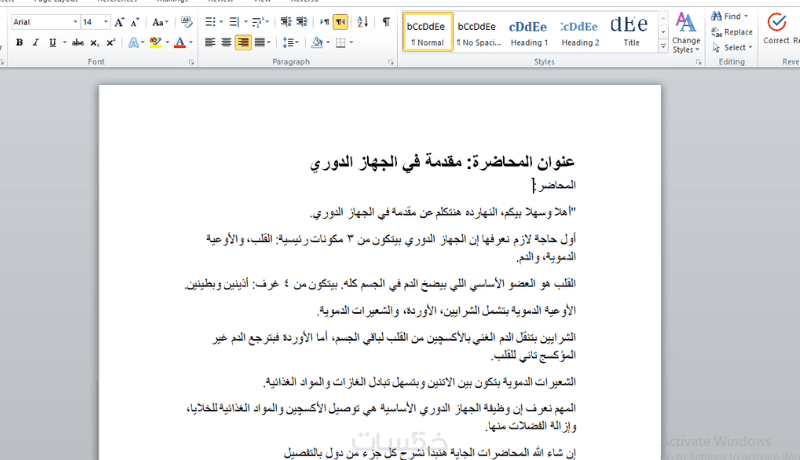Click the Grow Font icon
The height and width of the screenshot is (460, 800).
(x=119, y=22)
